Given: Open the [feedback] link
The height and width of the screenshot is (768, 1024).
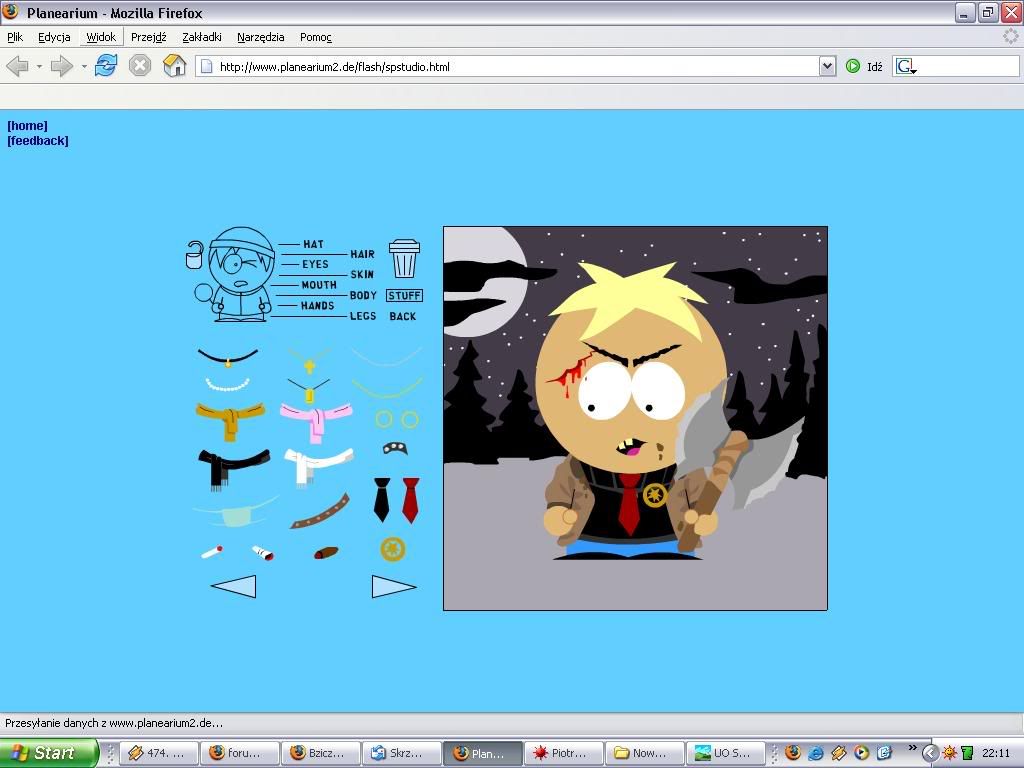Looking at the screenshot, I should (38, 140).
